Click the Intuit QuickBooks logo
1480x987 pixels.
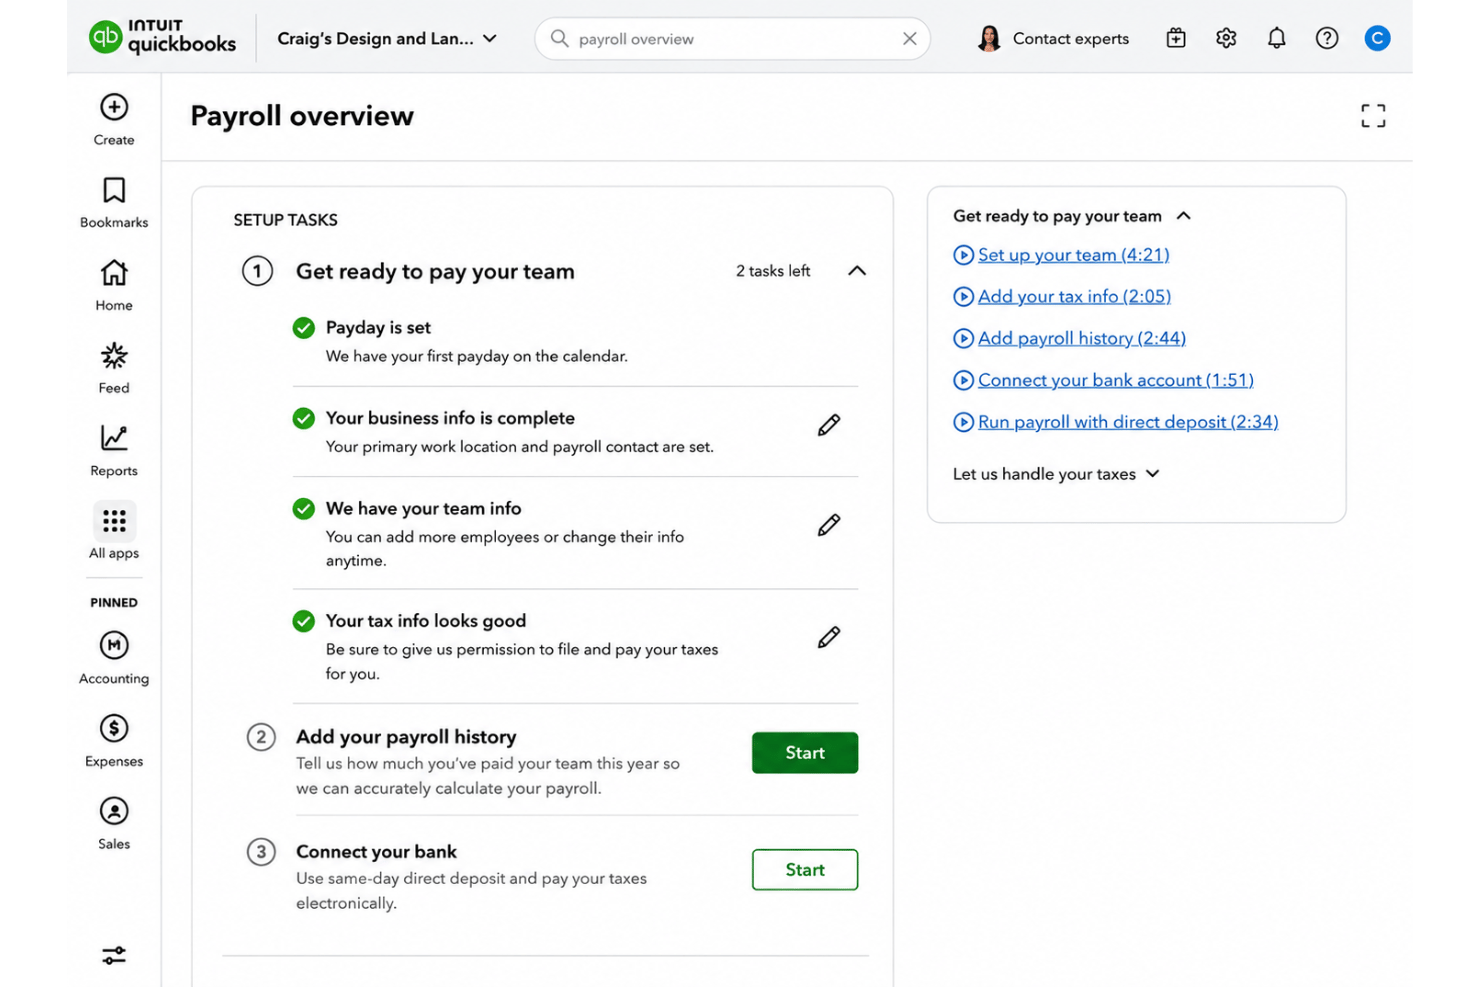point(163,37)
